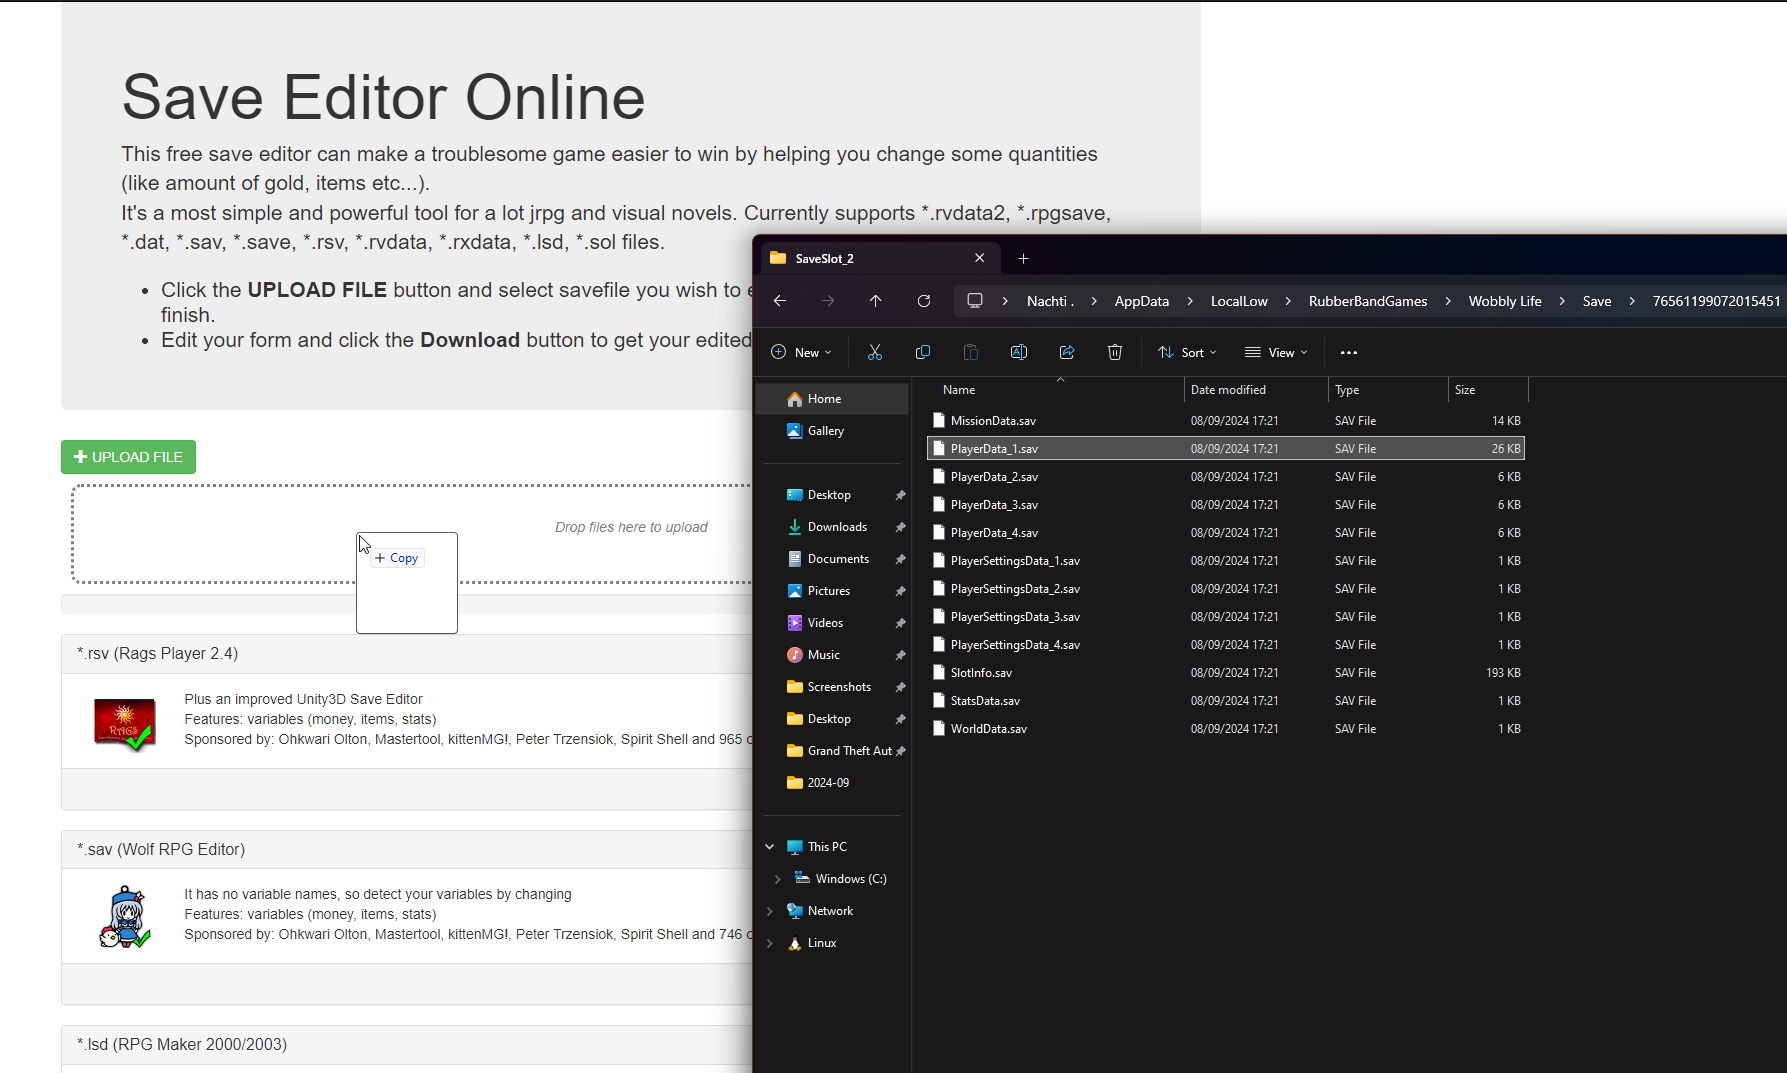This screenshot has height=1073, width=1787.
Task: Click LocalLow in the breadcrumb path
Action: click(1239, 301)
